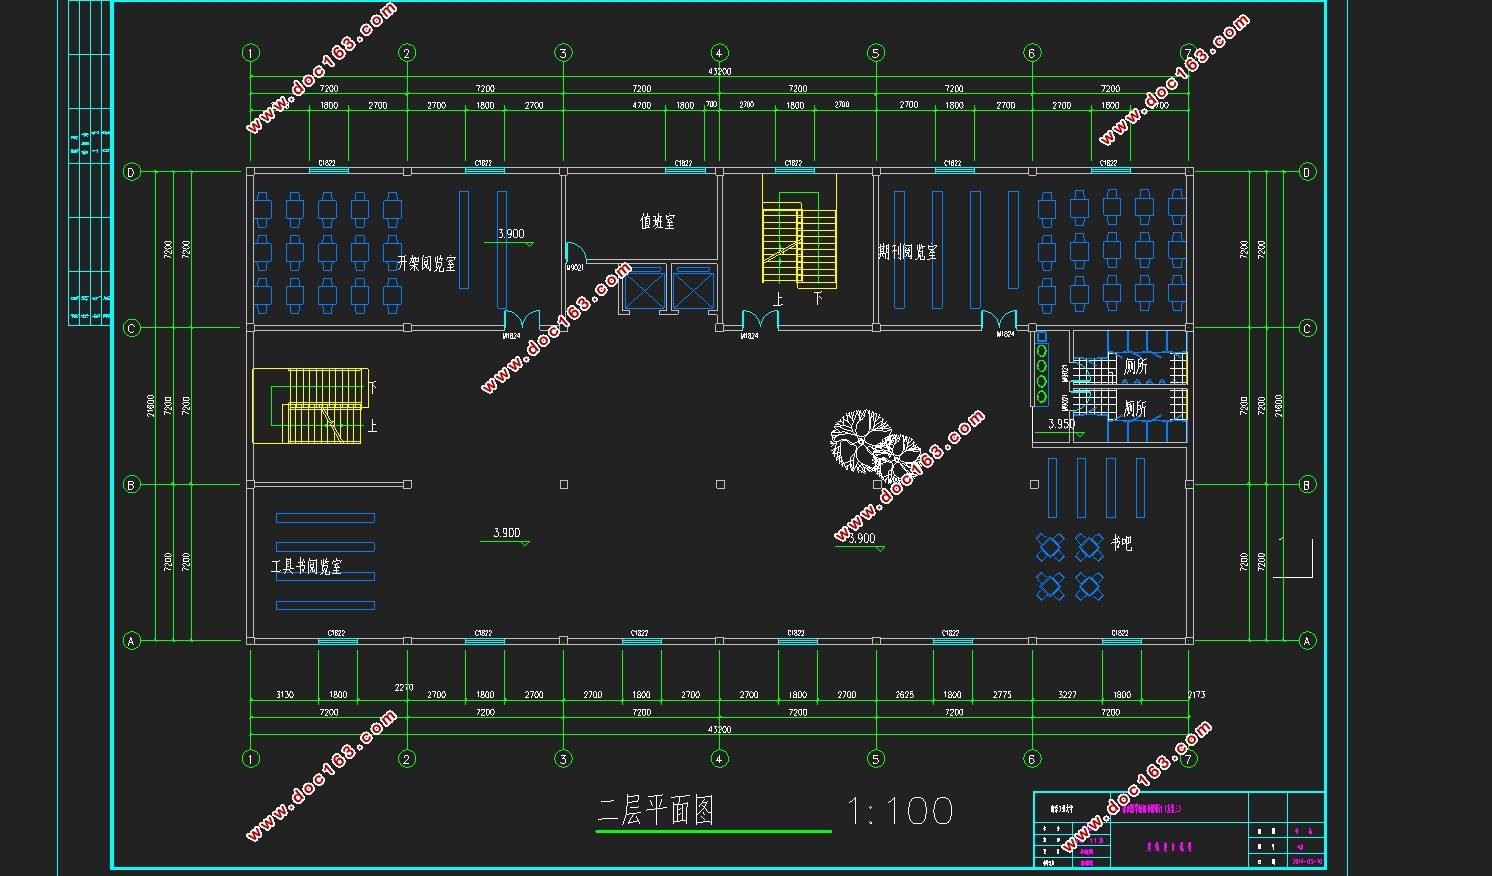
Task: Pick the 4700 dimension text
Action: point(642,105)
